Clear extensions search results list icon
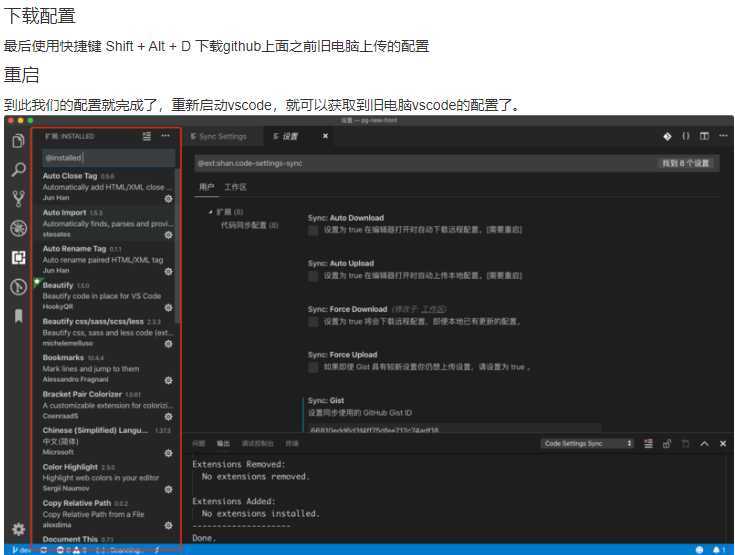Image resolution: width=735 pixels, height=555 pixels. [x=147, y=136]
